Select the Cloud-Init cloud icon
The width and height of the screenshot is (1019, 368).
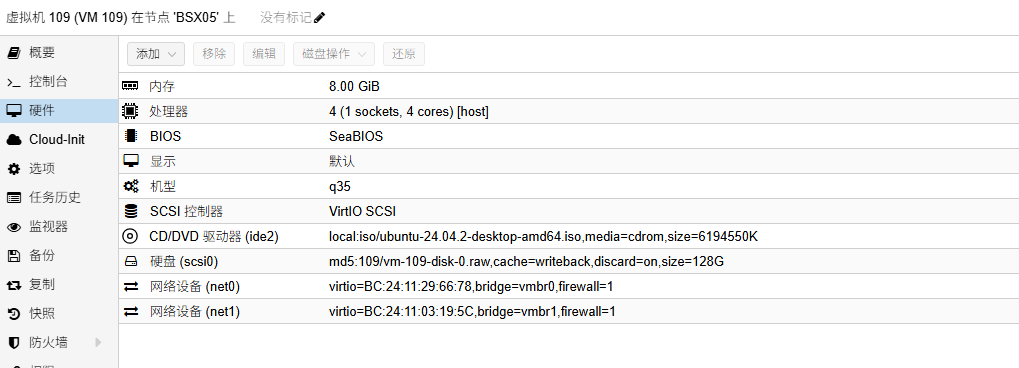point(14,140)
